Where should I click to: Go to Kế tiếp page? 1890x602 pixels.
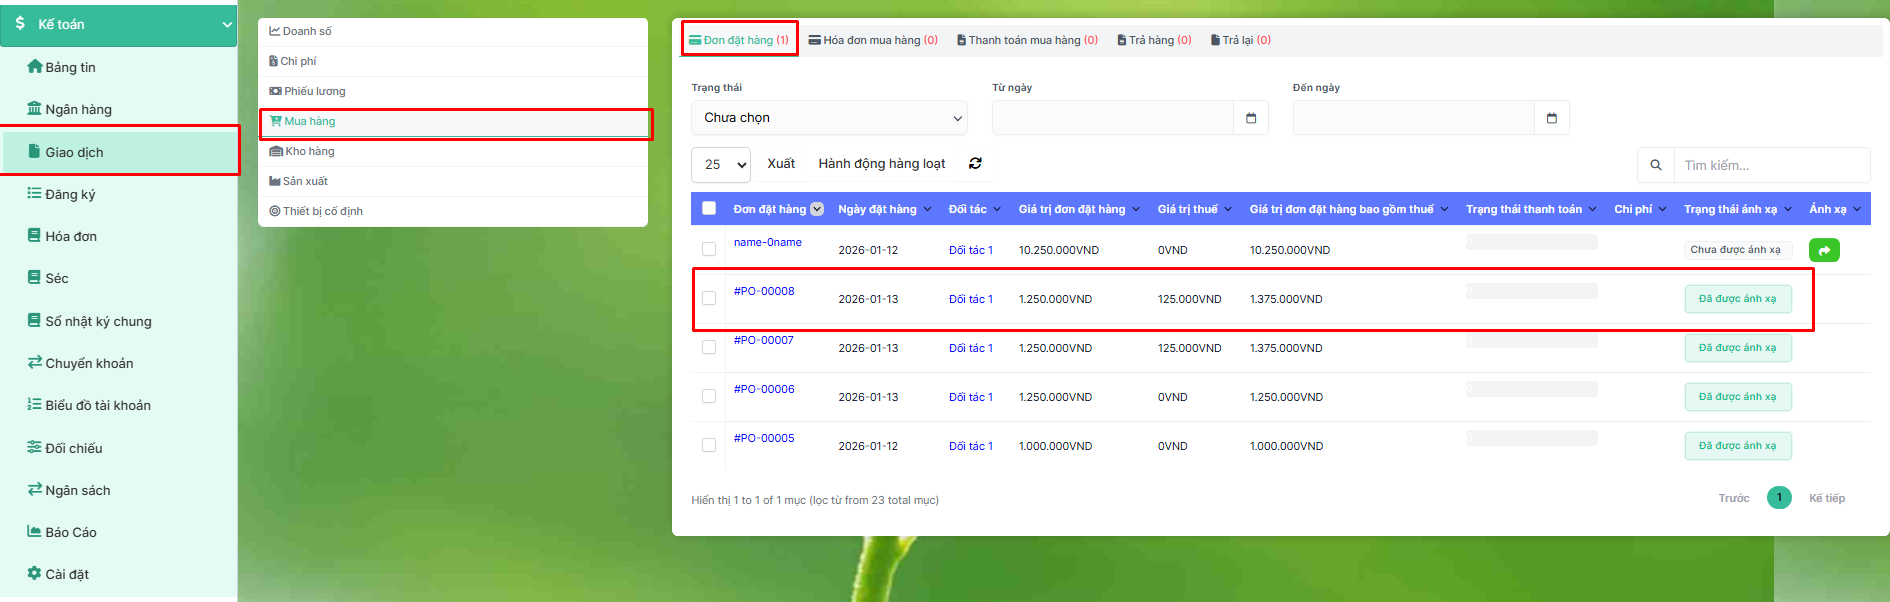click(1826, 498)
